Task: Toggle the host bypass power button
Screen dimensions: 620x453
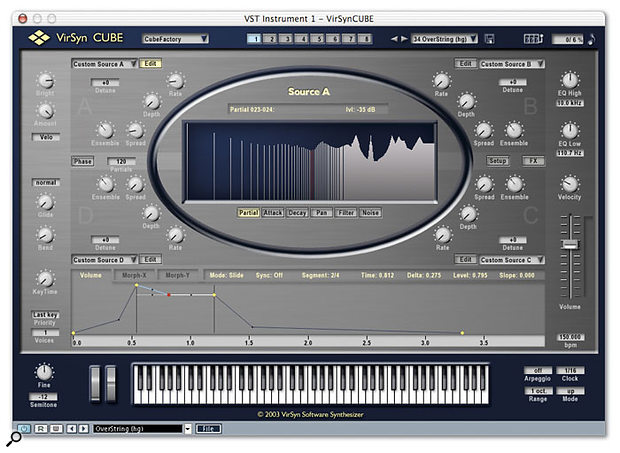Action: tap(24, 428)
